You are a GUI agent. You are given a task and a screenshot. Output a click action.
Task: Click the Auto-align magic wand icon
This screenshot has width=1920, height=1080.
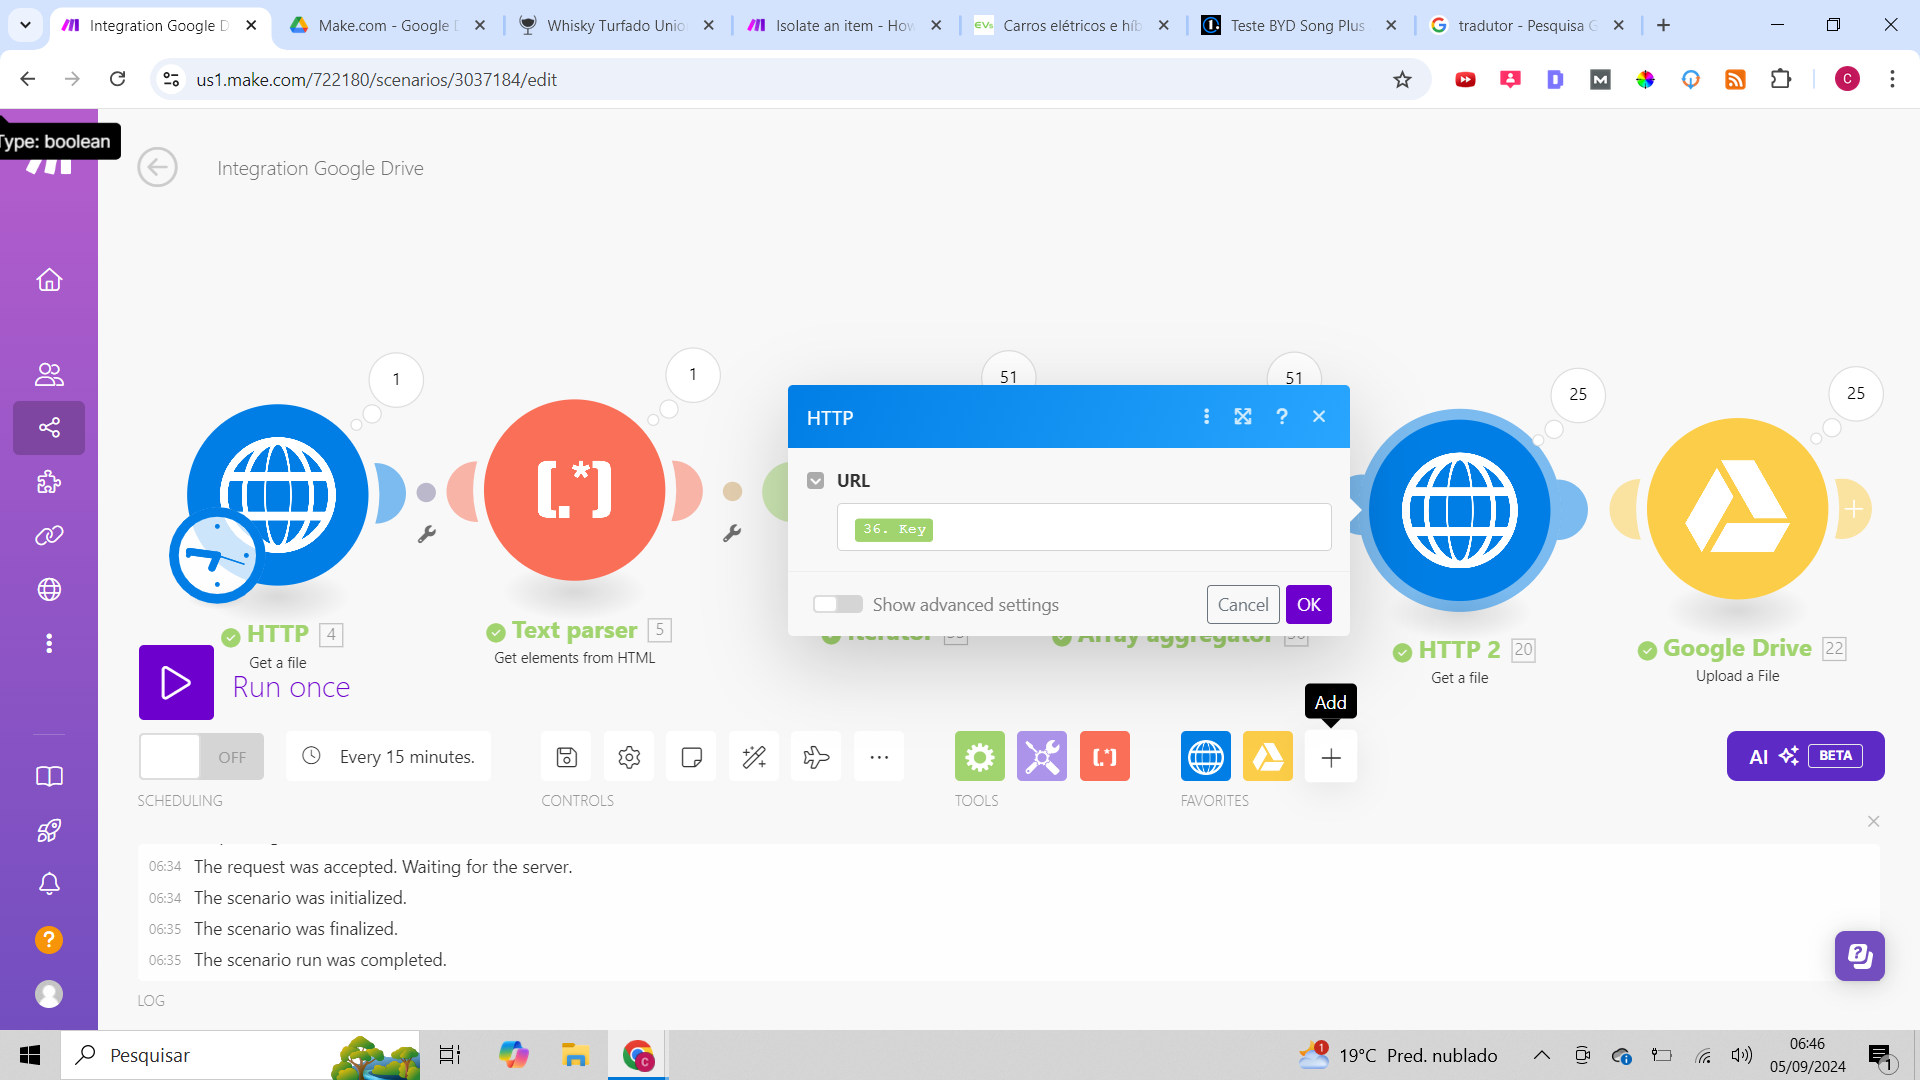pos(754,757)
